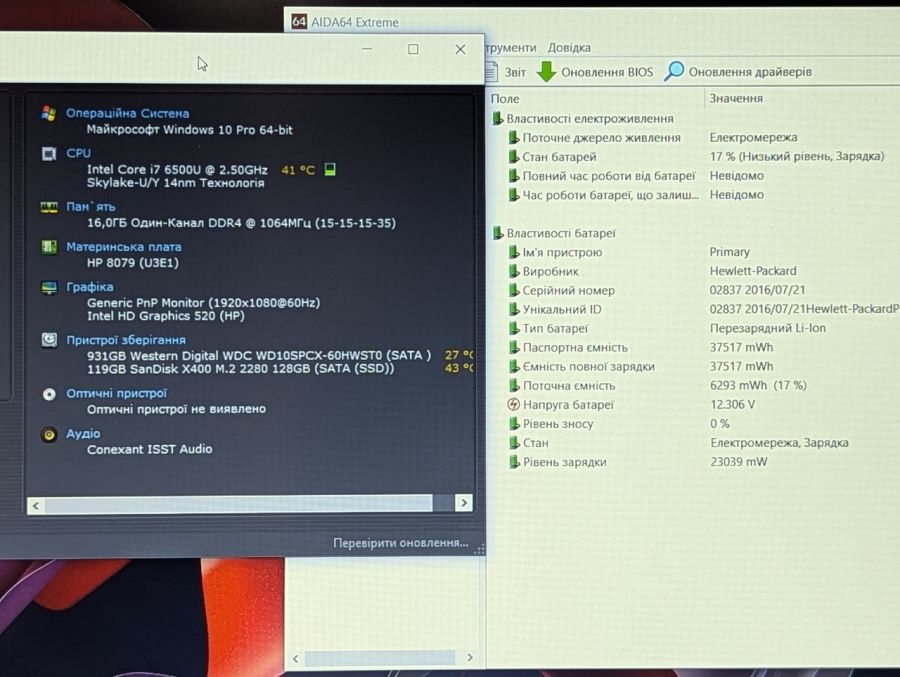The image size is (900, 677).
Task: Click Операційна Система heading in front window
Action: [x=127, y=113]
